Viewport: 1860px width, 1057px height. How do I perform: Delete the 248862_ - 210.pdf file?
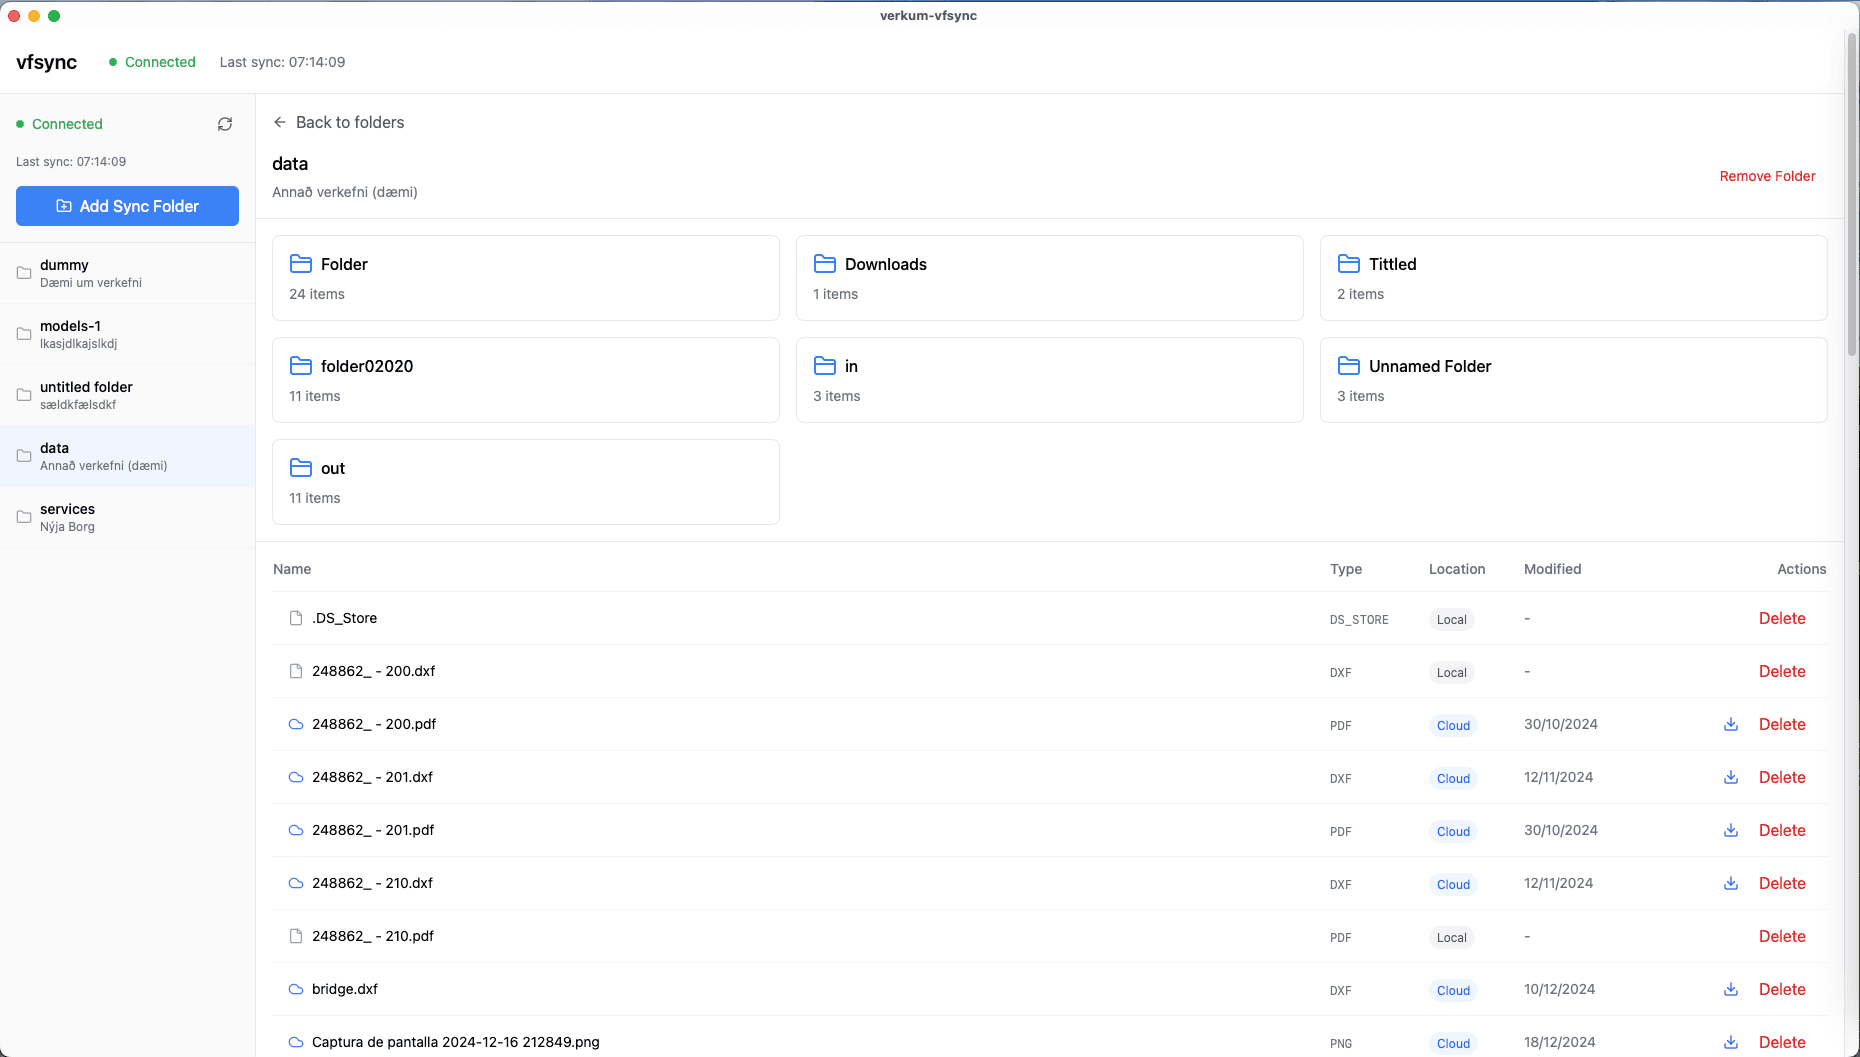[x=1781, y=937]
